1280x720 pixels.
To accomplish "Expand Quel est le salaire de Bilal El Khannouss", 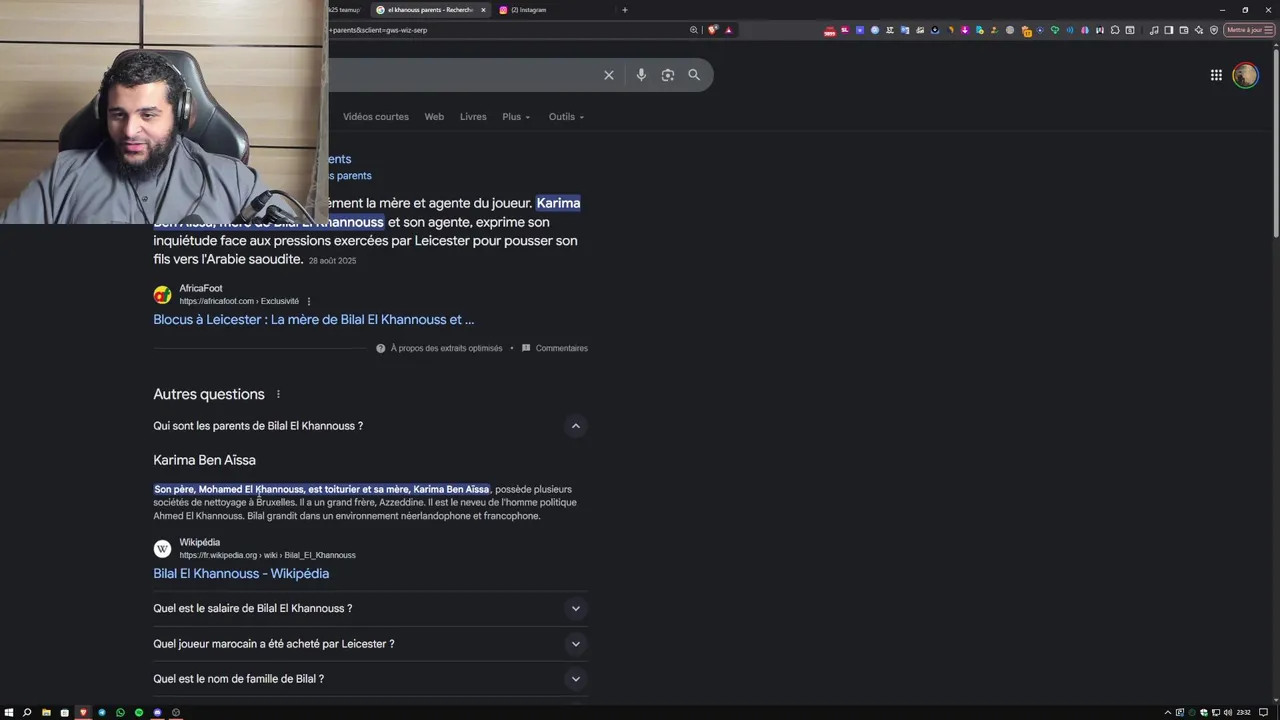I will pos(575,608).
